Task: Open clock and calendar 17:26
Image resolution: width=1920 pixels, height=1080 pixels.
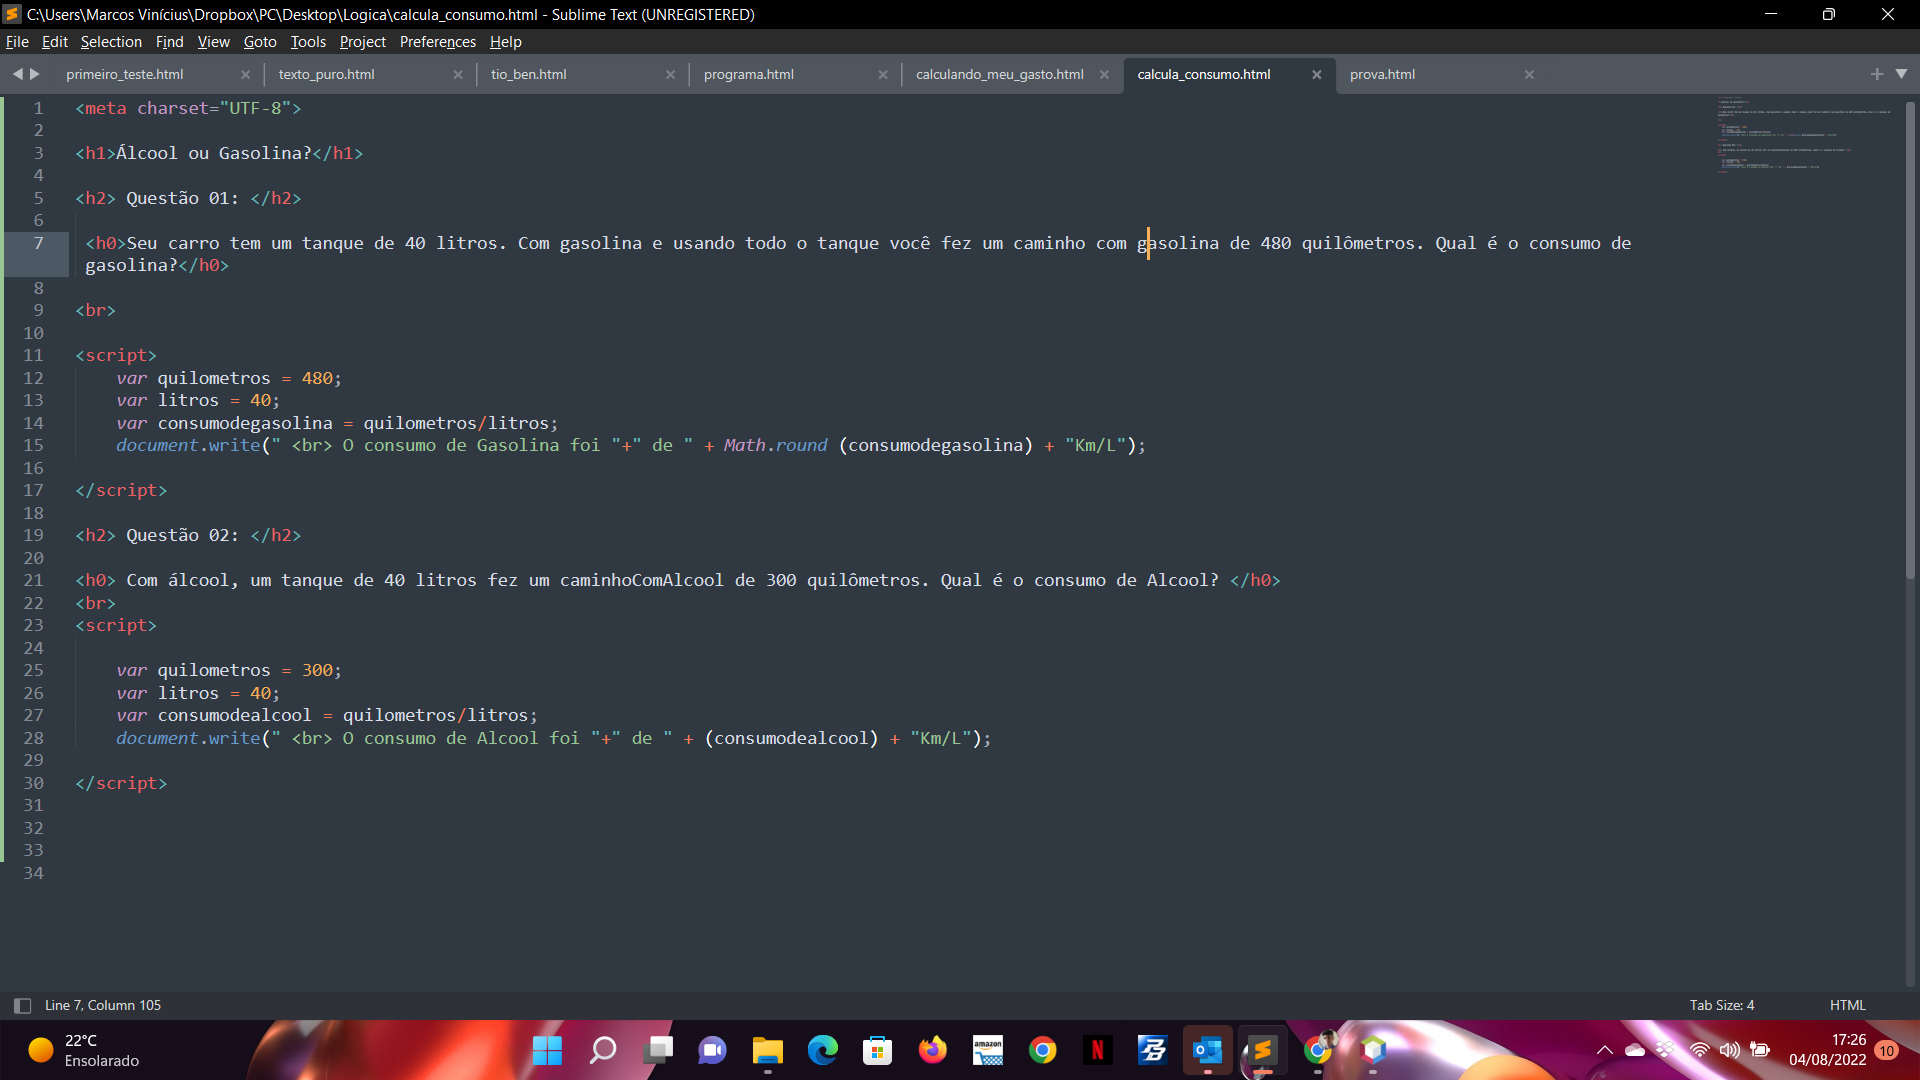Action: coord(1827,1050)
